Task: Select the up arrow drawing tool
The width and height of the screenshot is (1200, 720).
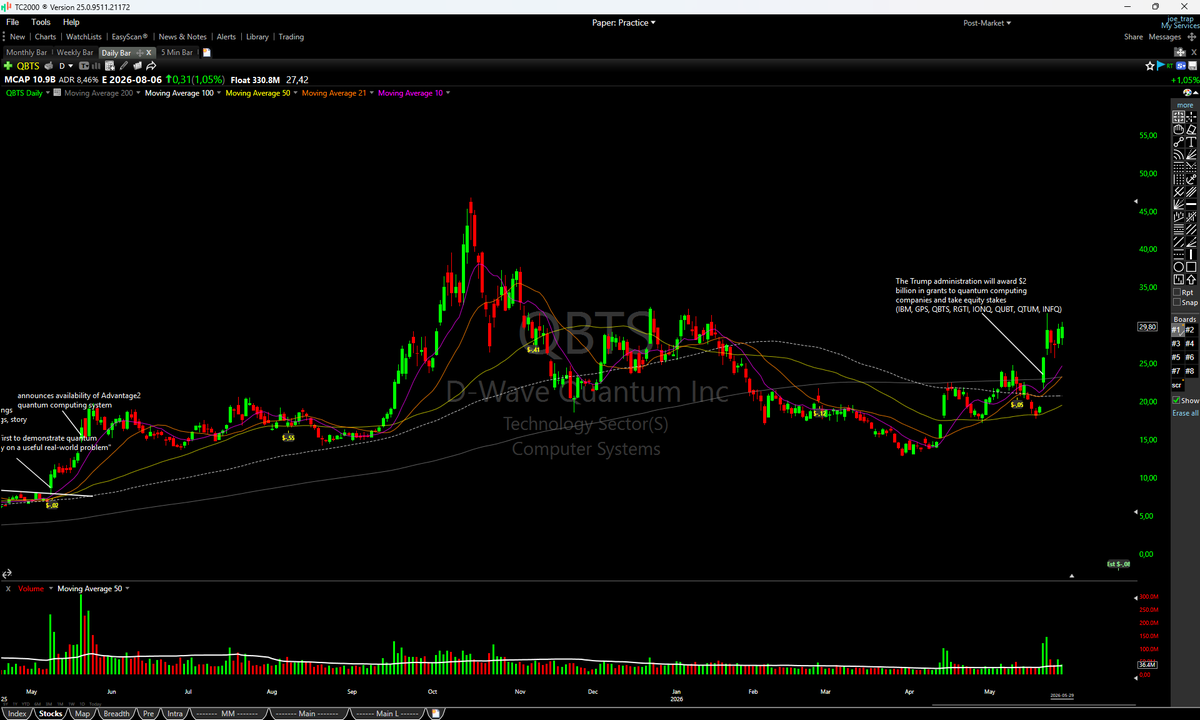Action: pyautogui.click(x=1191, y=279)
